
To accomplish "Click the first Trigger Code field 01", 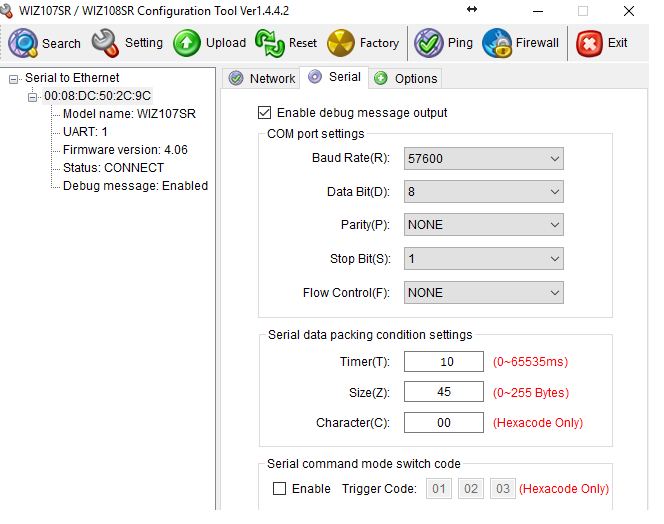I will pyautogui.click(x=439, y=488).
